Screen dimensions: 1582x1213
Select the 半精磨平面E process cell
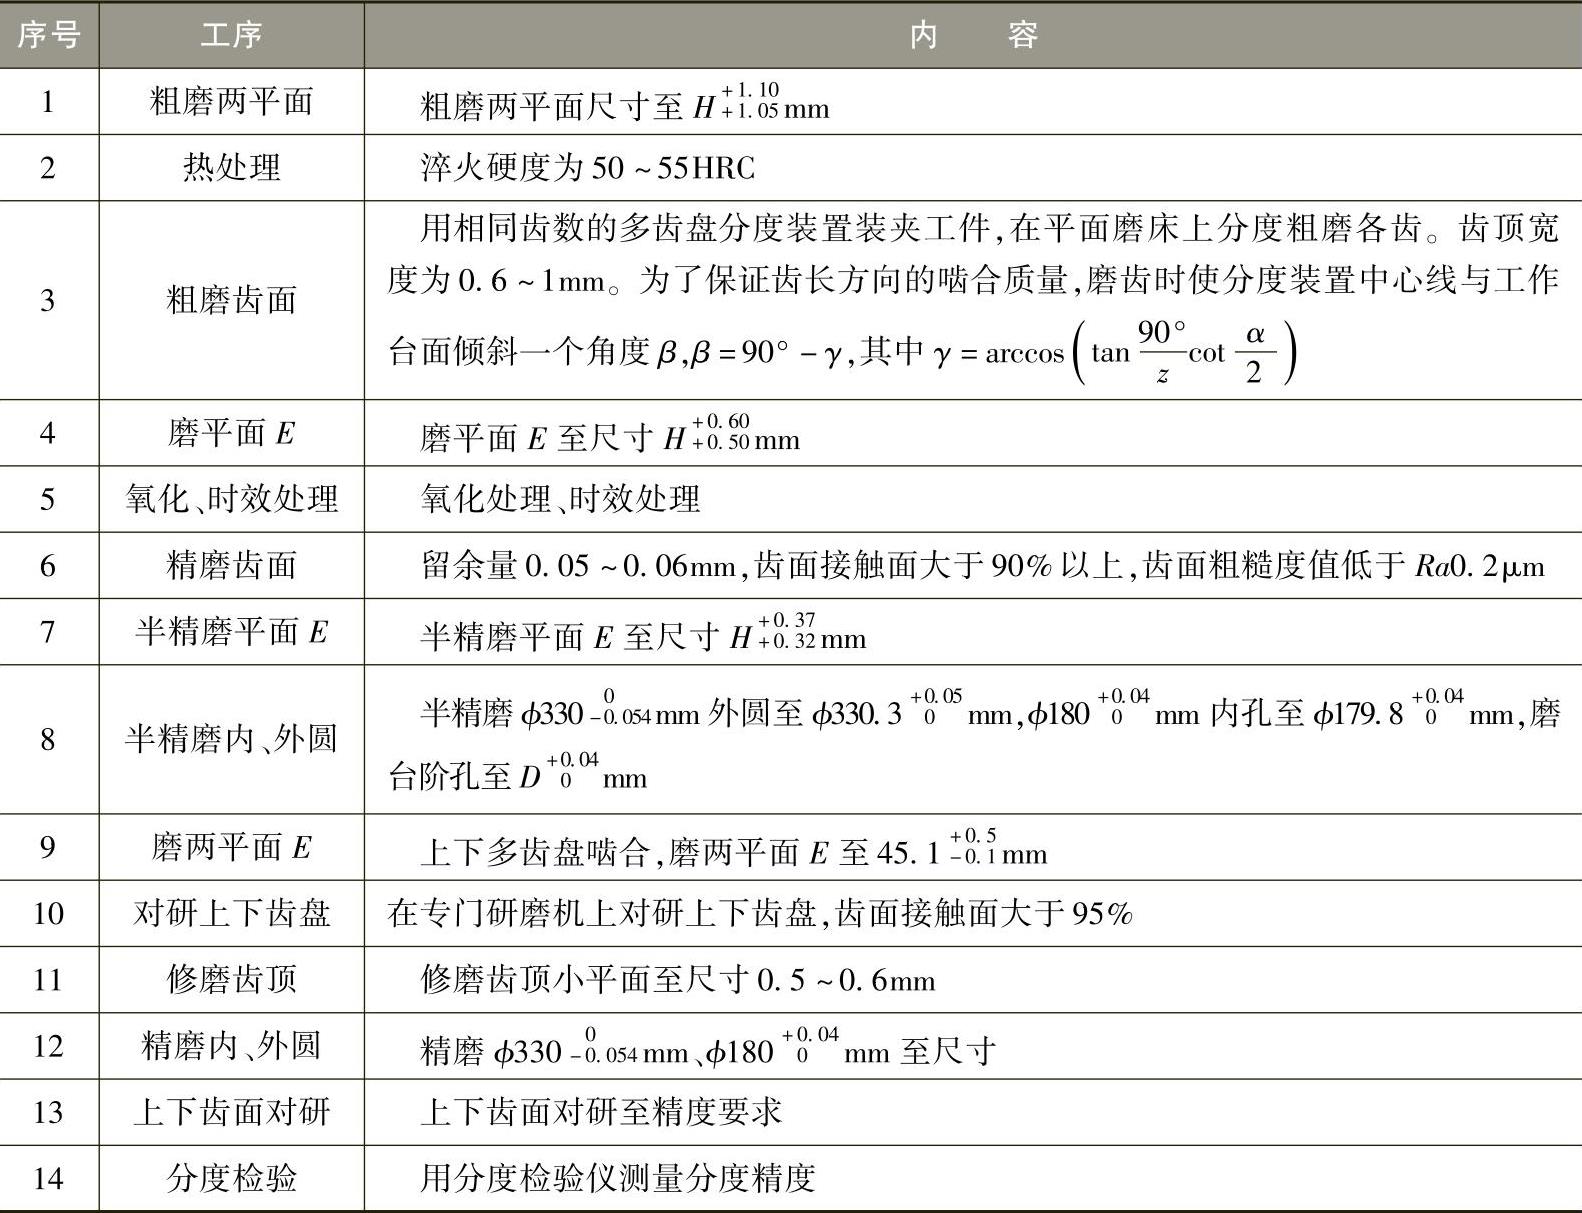pos(231,632)
